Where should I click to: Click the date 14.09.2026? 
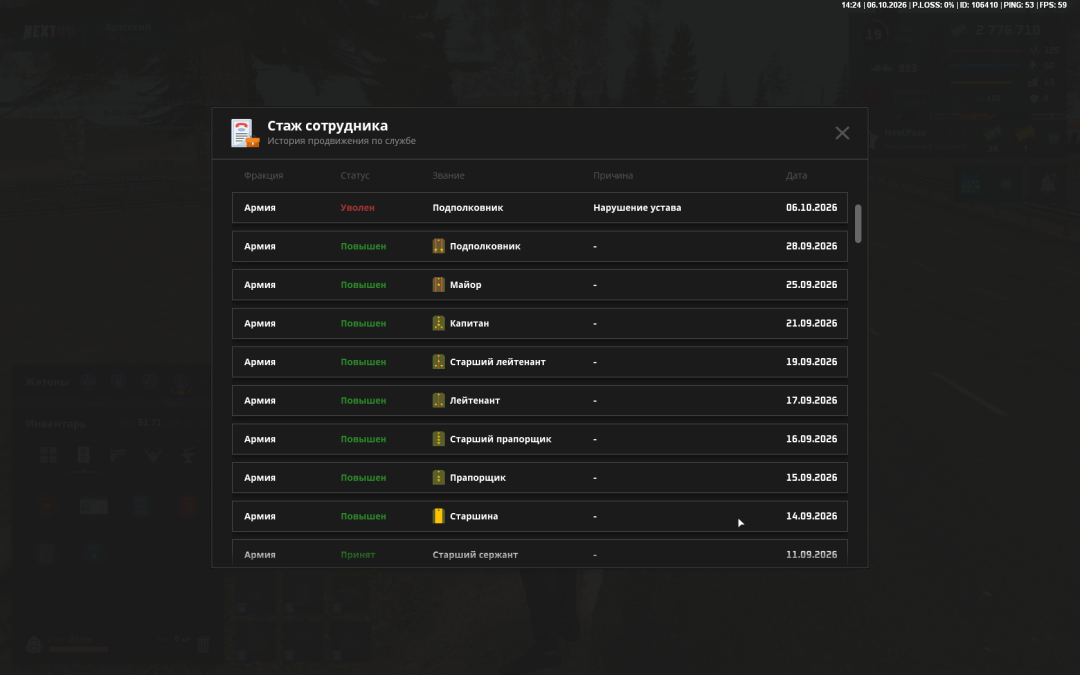coord(811,516)
